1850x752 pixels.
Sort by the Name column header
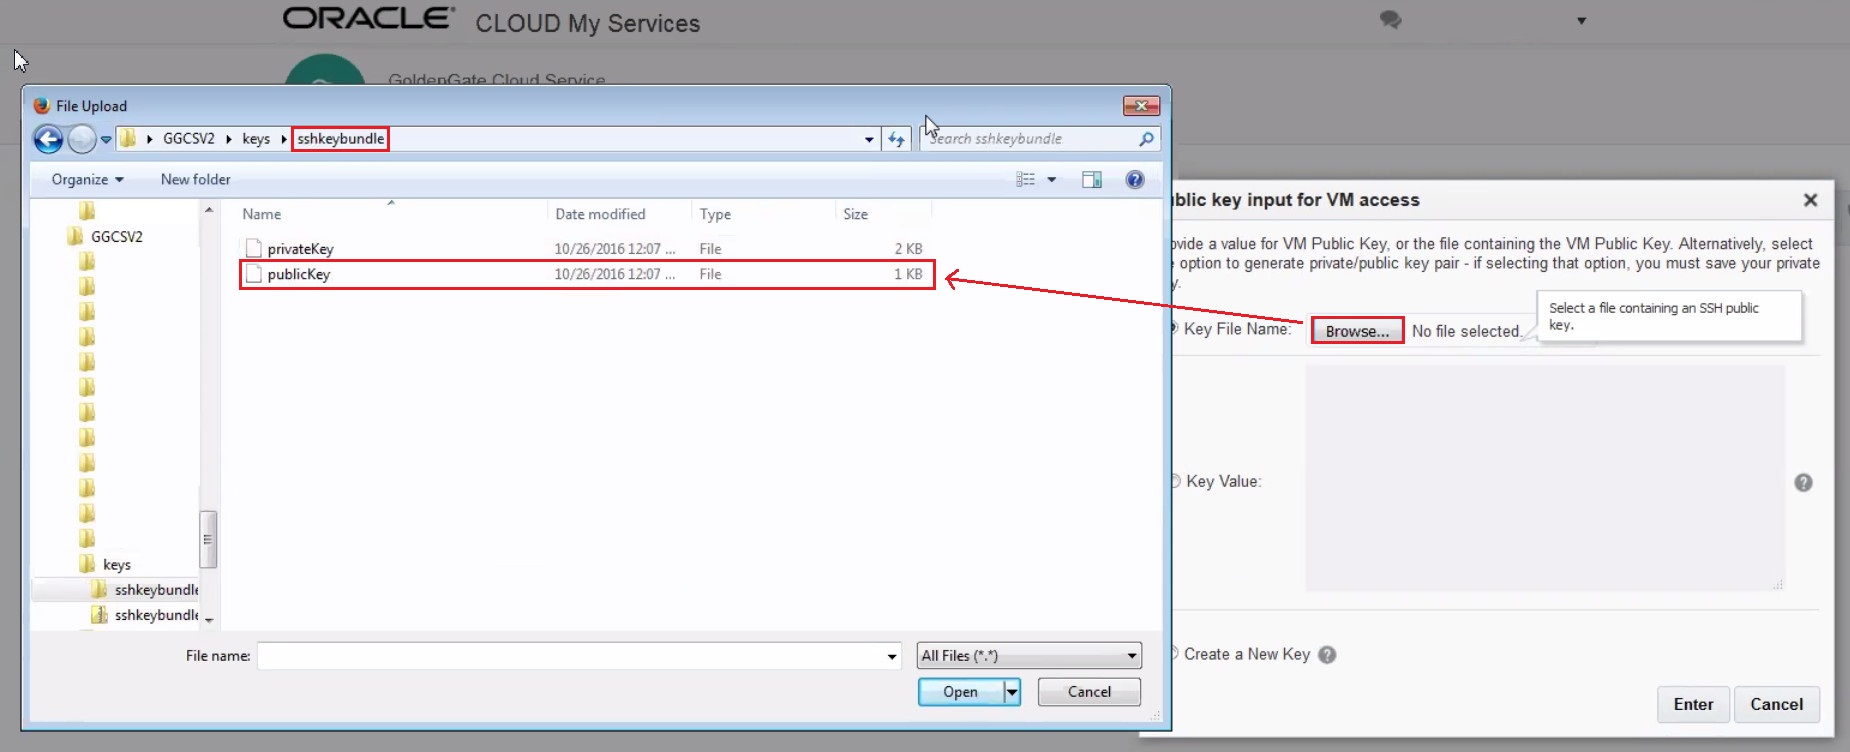261,214
